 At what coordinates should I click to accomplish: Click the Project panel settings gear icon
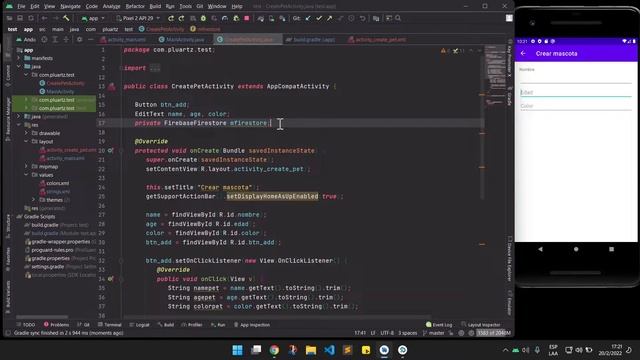click(x=80, y=40)
